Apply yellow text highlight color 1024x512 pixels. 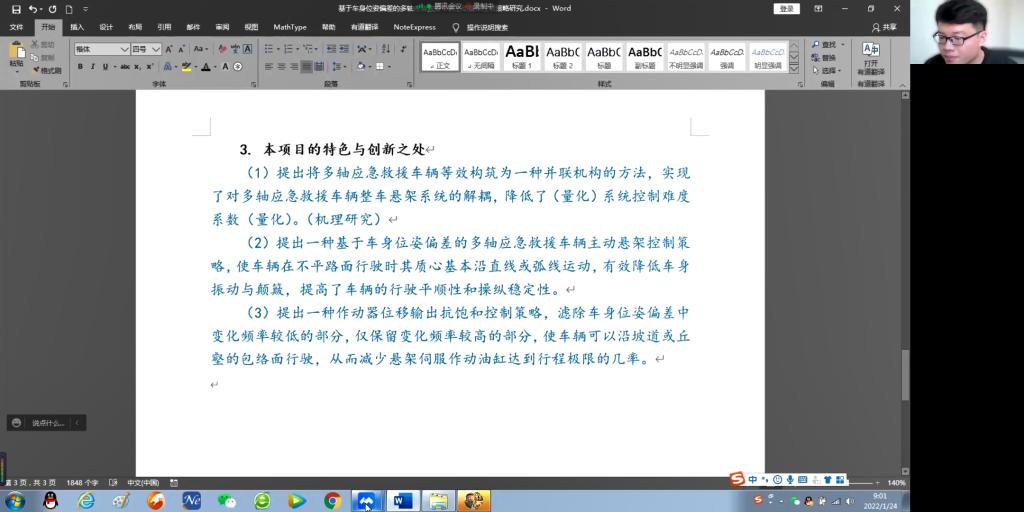coord(187,67)
